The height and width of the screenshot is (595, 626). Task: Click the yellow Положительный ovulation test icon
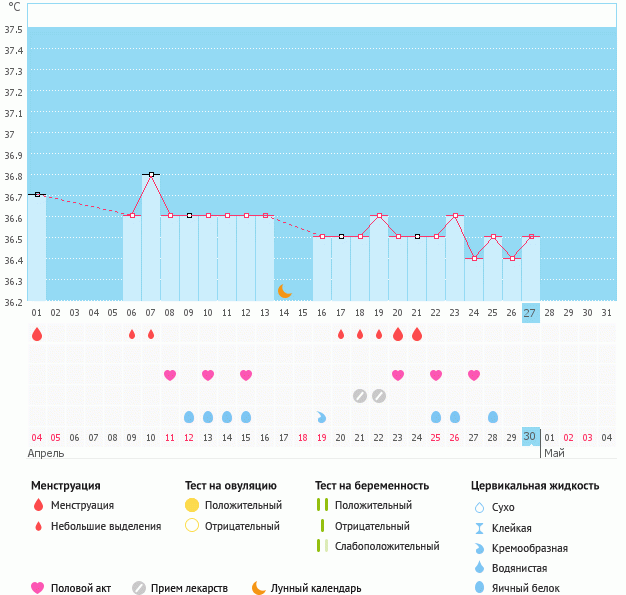pyautogui.click(x=192, y=505)
